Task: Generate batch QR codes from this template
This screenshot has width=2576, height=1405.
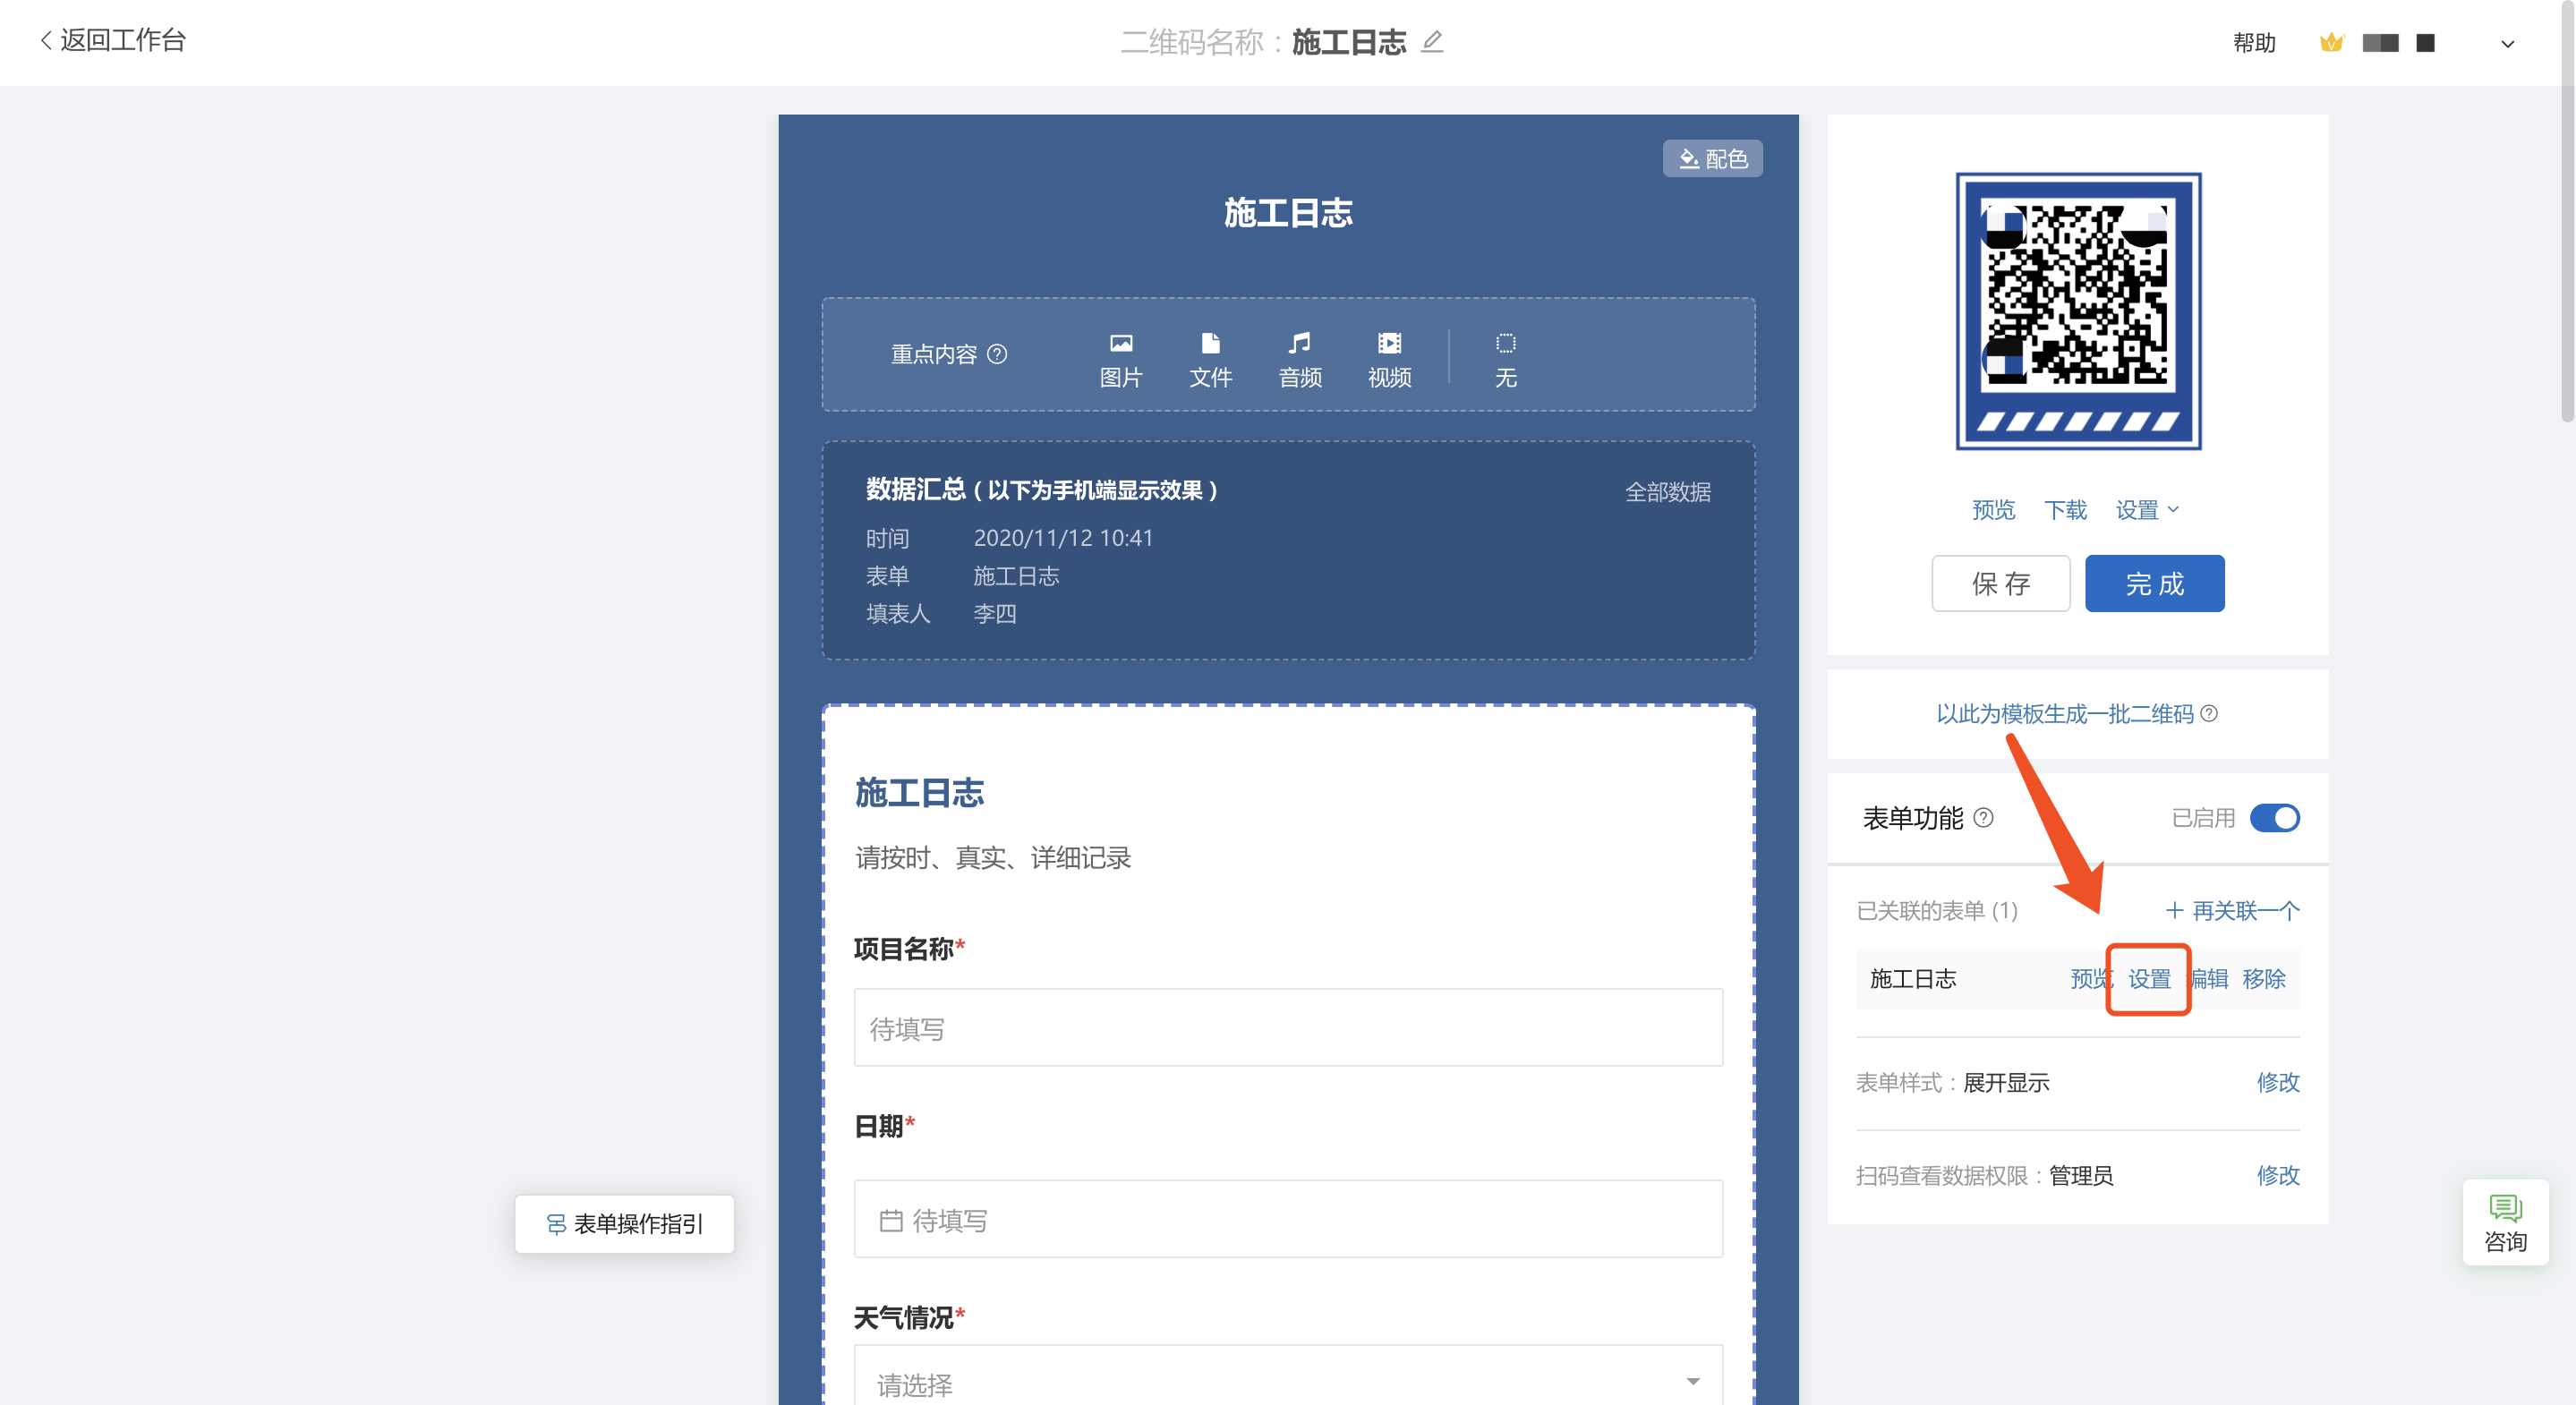Action: tap(2064, 713)
